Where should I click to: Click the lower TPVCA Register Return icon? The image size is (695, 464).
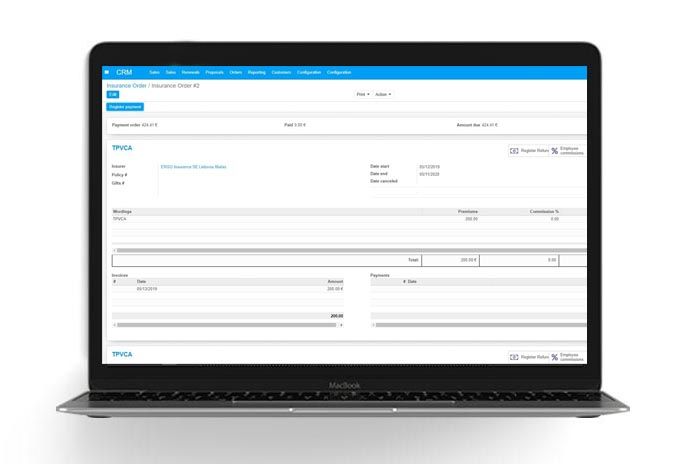pyautogui.click(x=514, y=357)
